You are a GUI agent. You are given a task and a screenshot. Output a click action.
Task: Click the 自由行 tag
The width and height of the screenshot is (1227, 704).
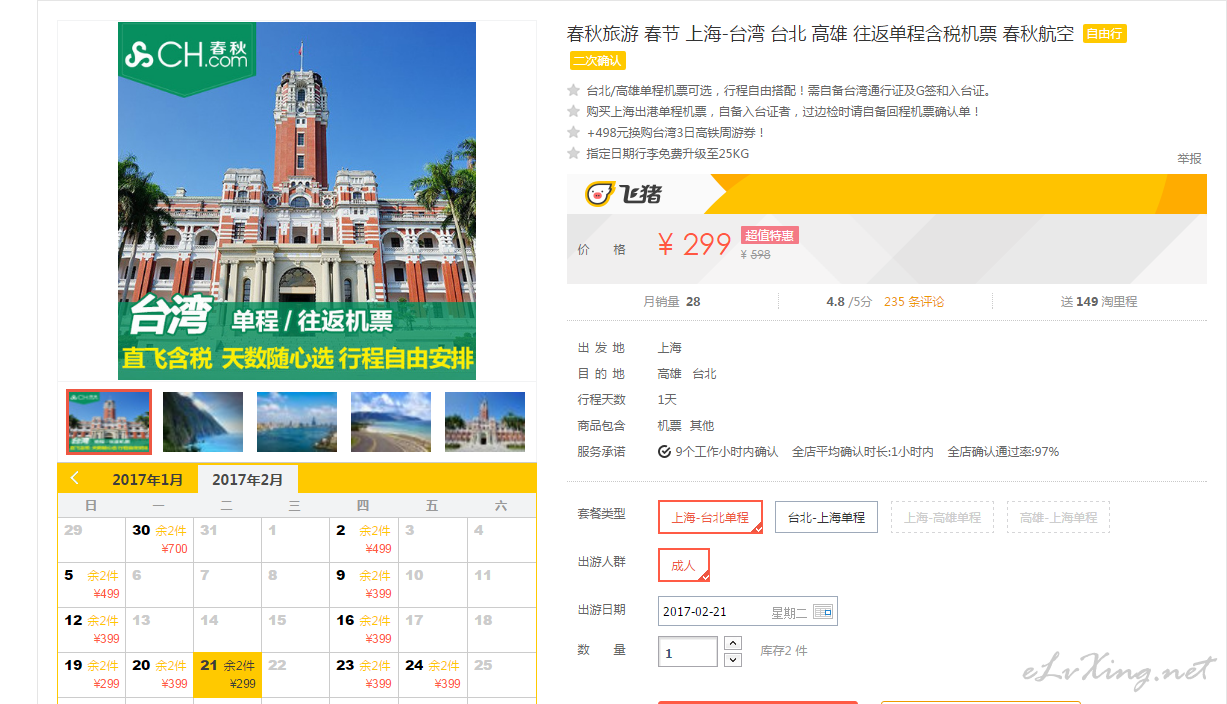tap(1105, 34)
